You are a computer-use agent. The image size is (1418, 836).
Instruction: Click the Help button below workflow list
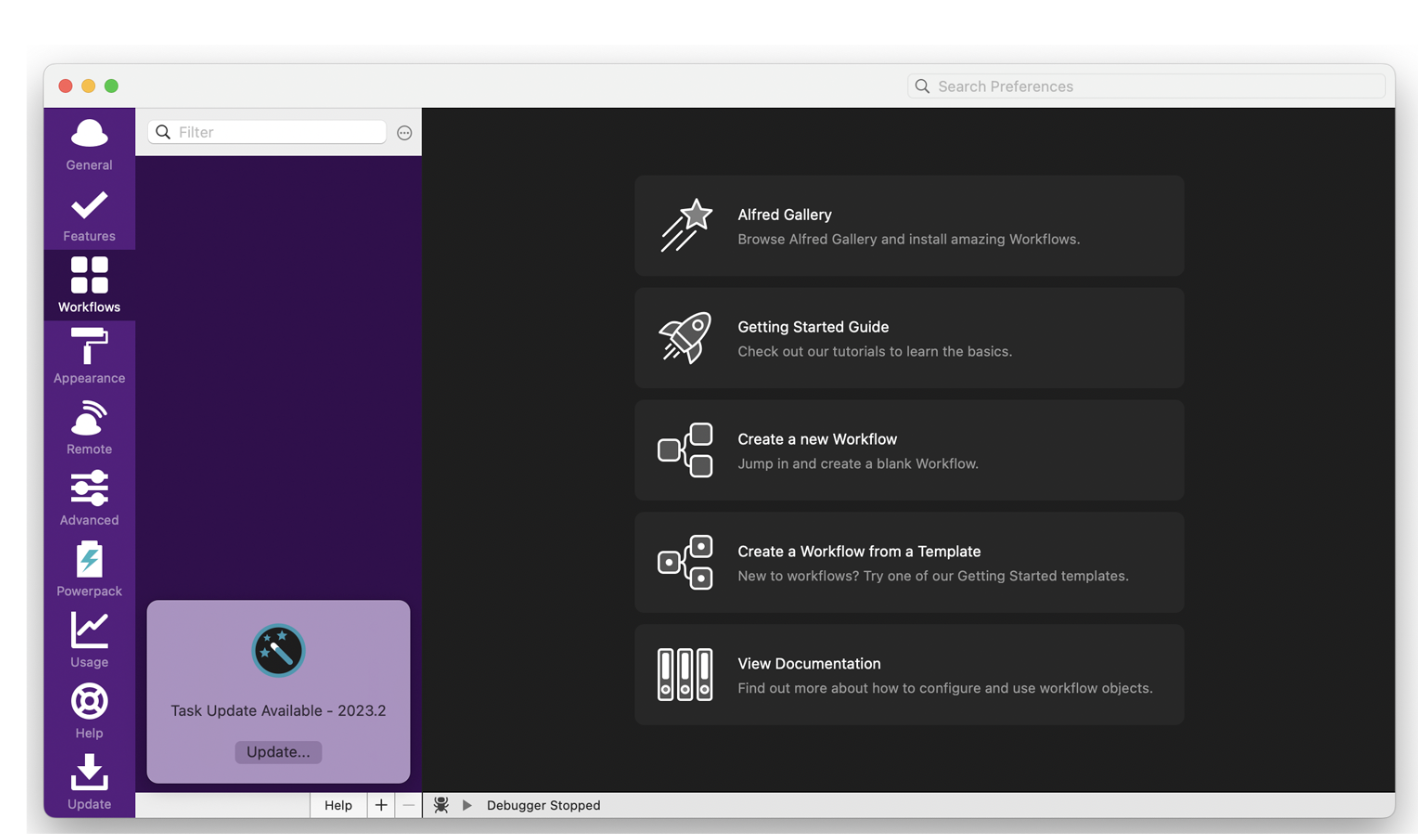point(338,805)
